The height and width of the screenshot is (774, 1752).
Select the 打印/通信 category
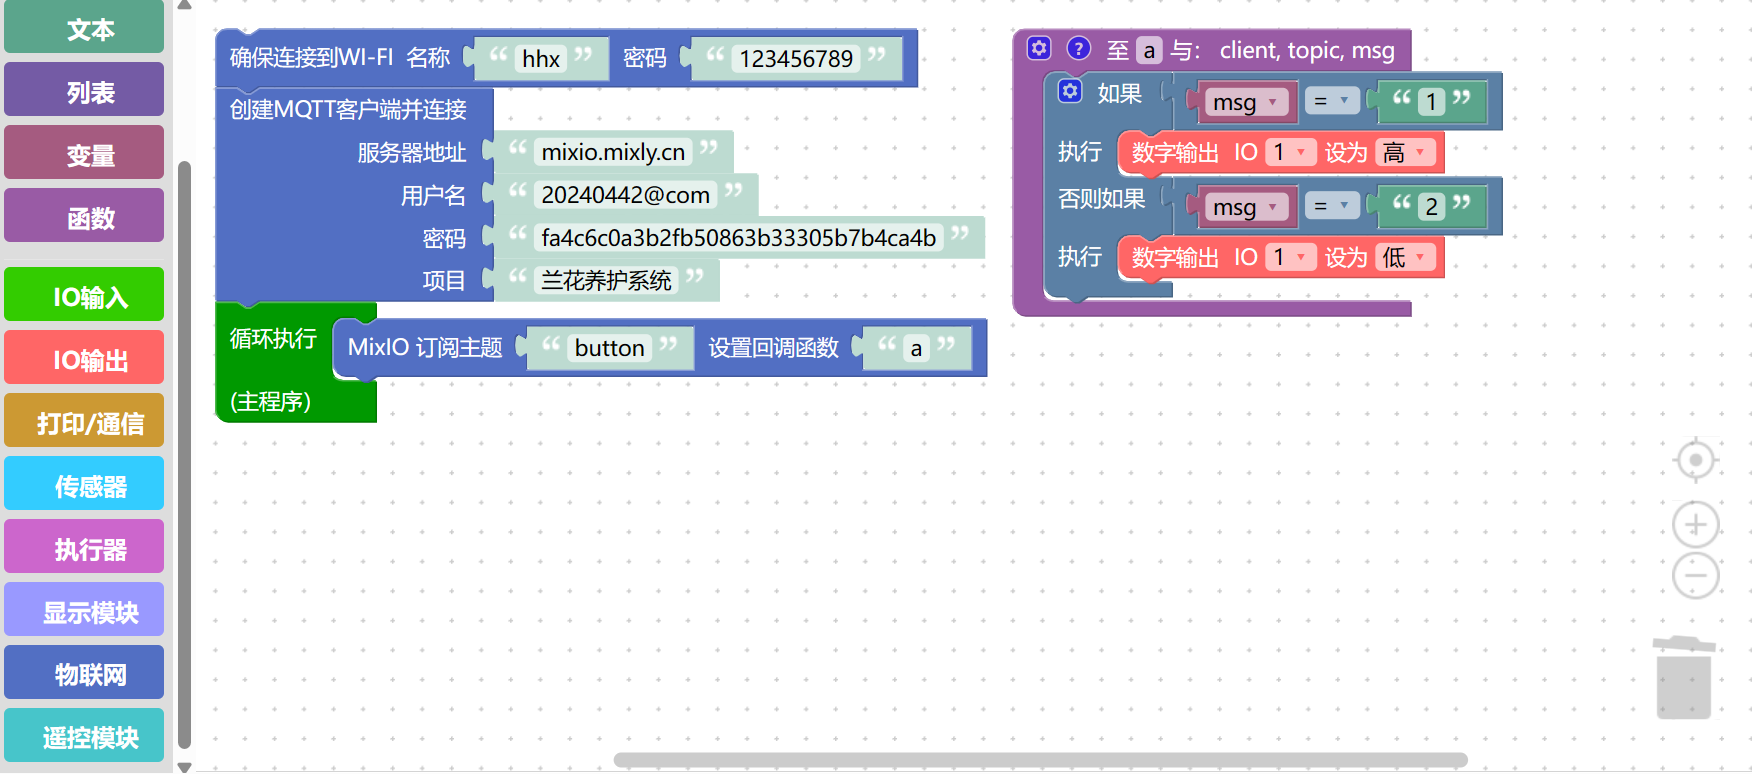point(84,421)
